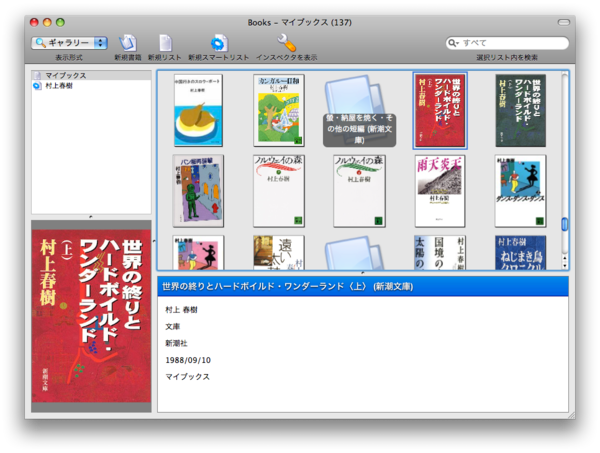Click the selected book title header bar
Screen dimensions: 600x453
(363, 287)
